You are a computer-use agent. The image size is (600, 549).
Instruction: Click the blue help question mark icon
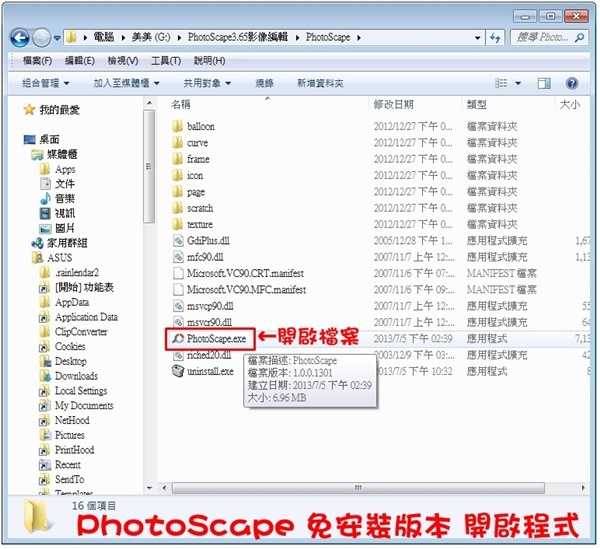point(572,83)
